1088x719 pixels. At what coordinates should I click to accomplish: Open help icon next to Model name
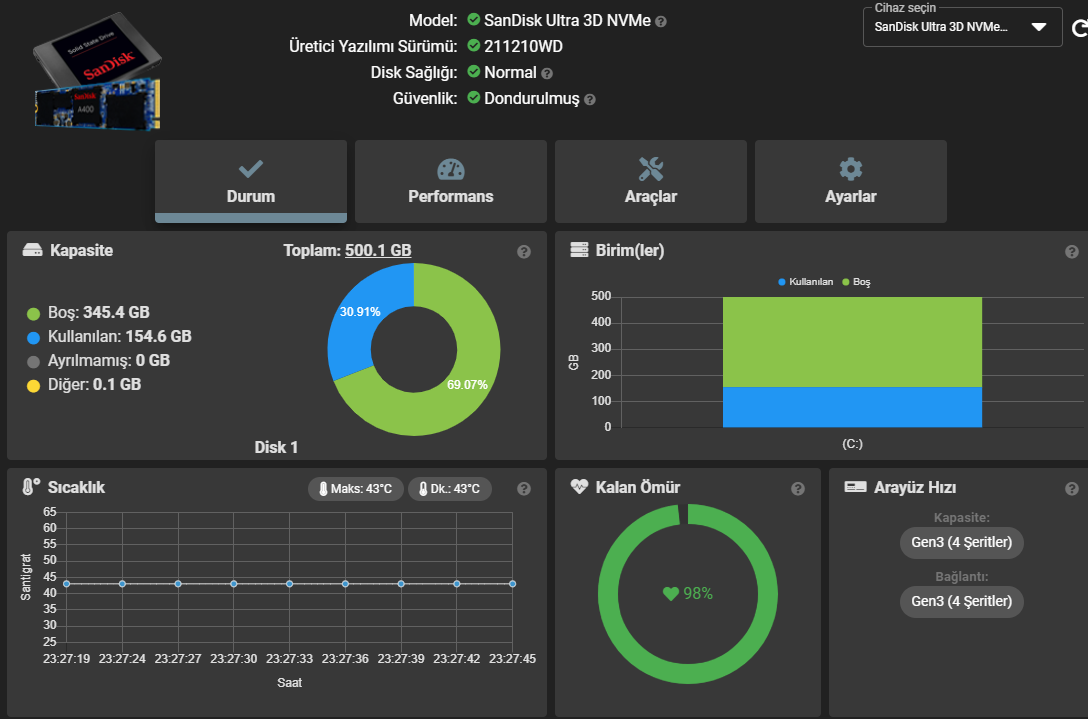coord(661,22)
